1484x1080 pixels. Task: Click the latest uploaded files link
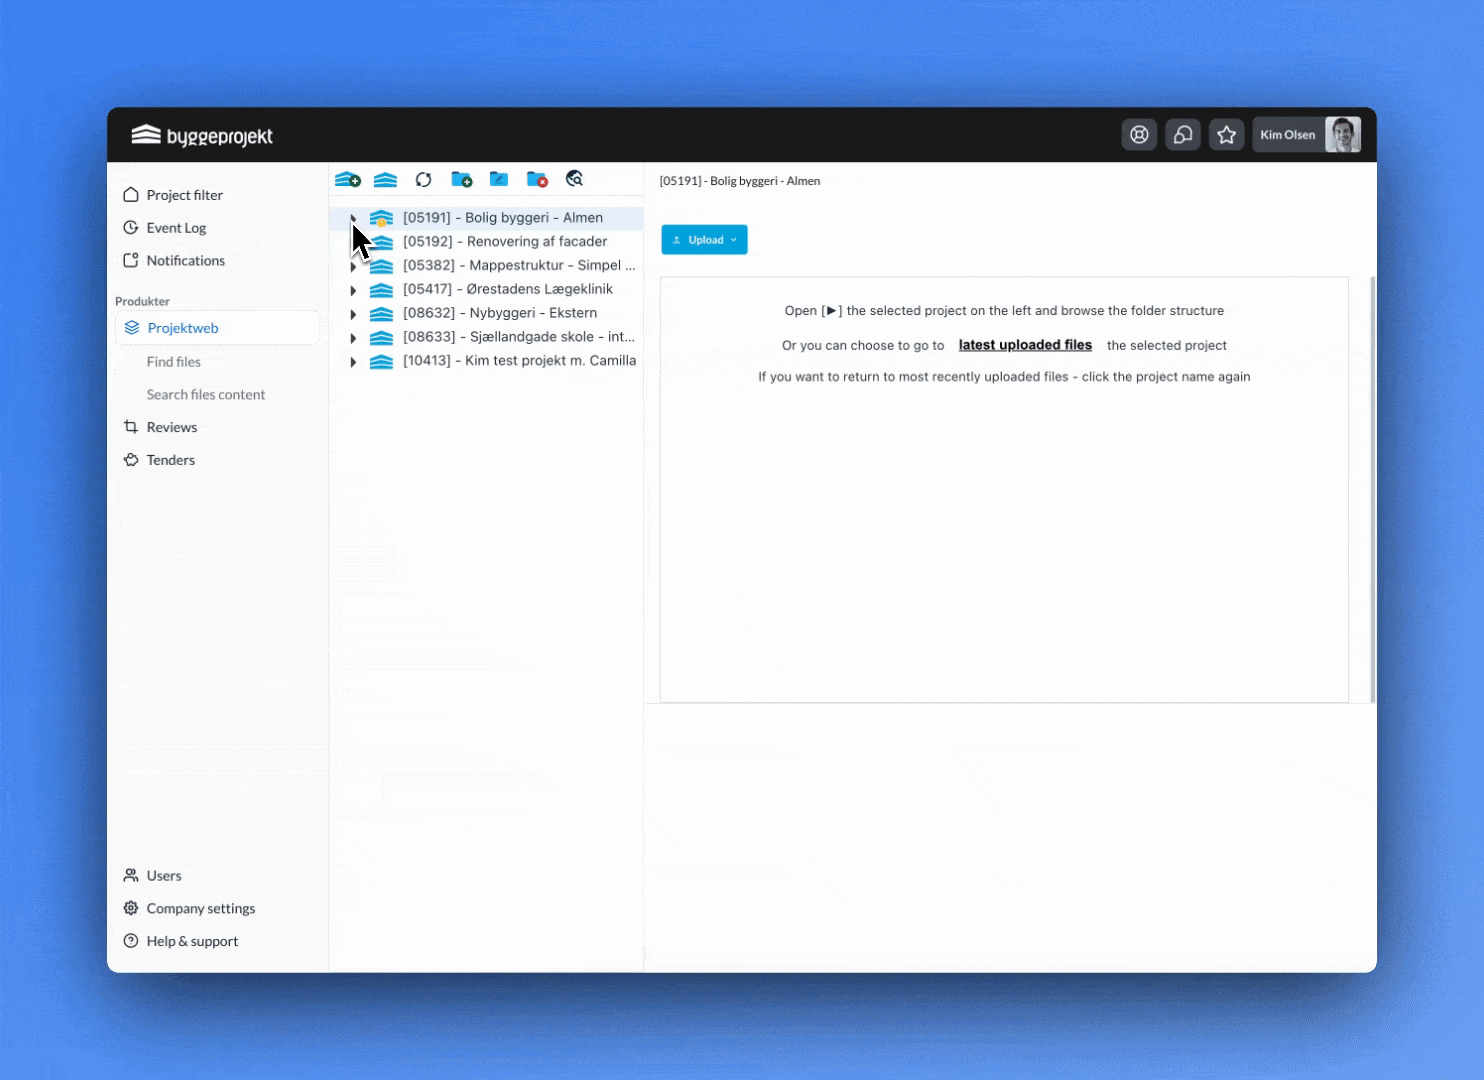(1025, 344)
